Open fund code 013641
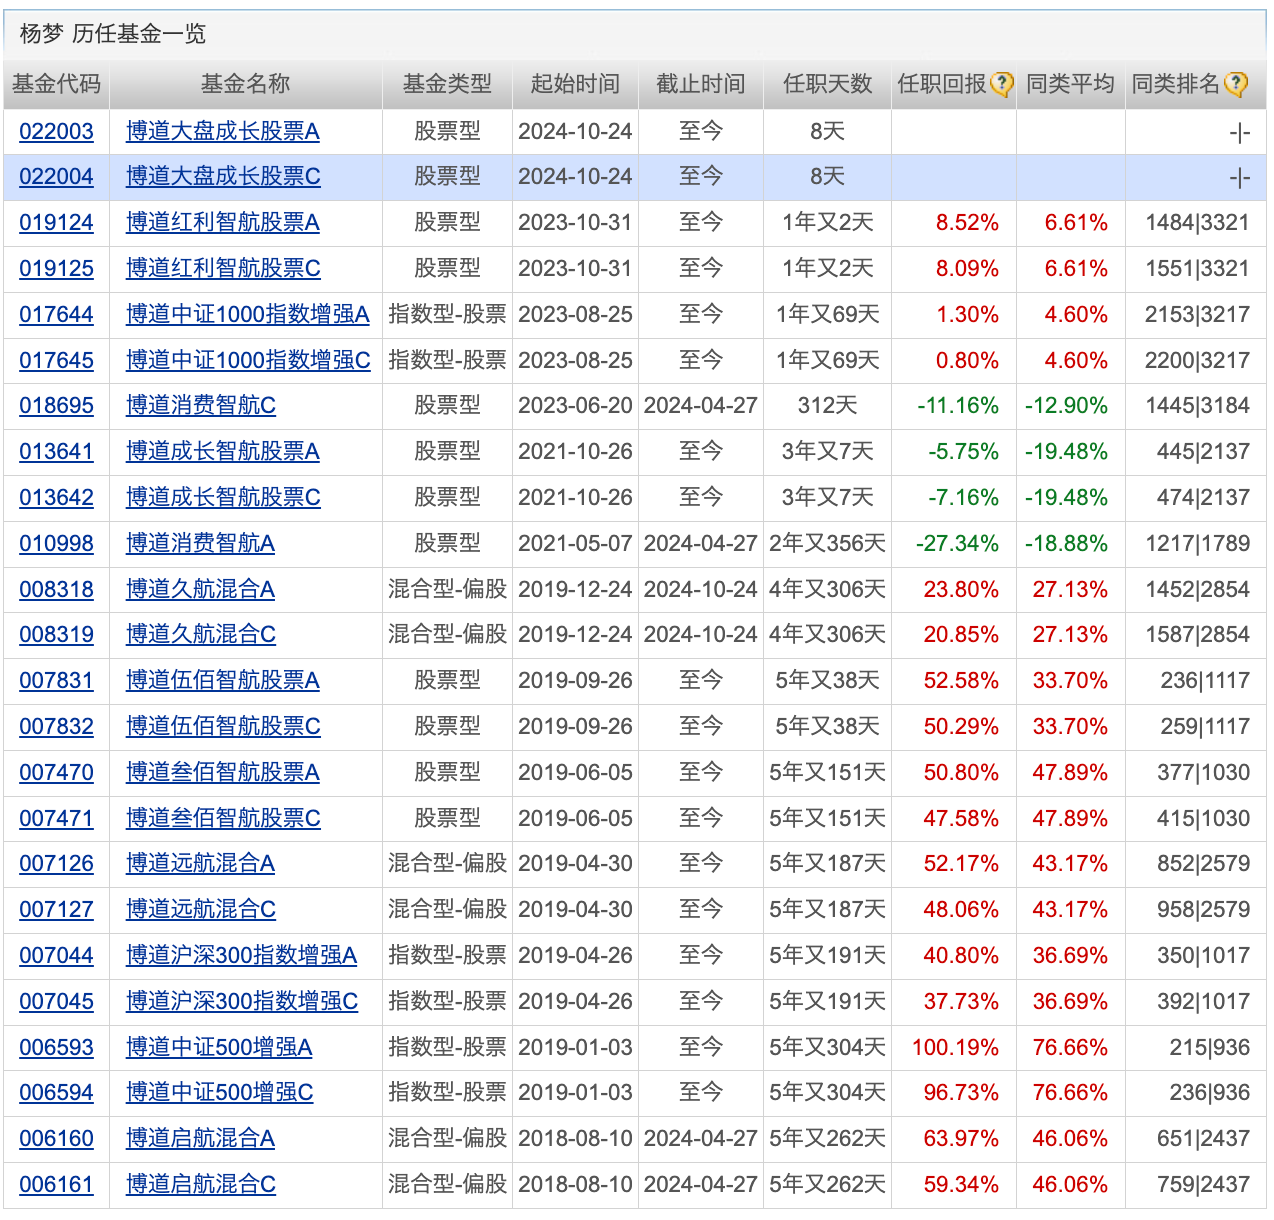 click(x=56, y=452)
